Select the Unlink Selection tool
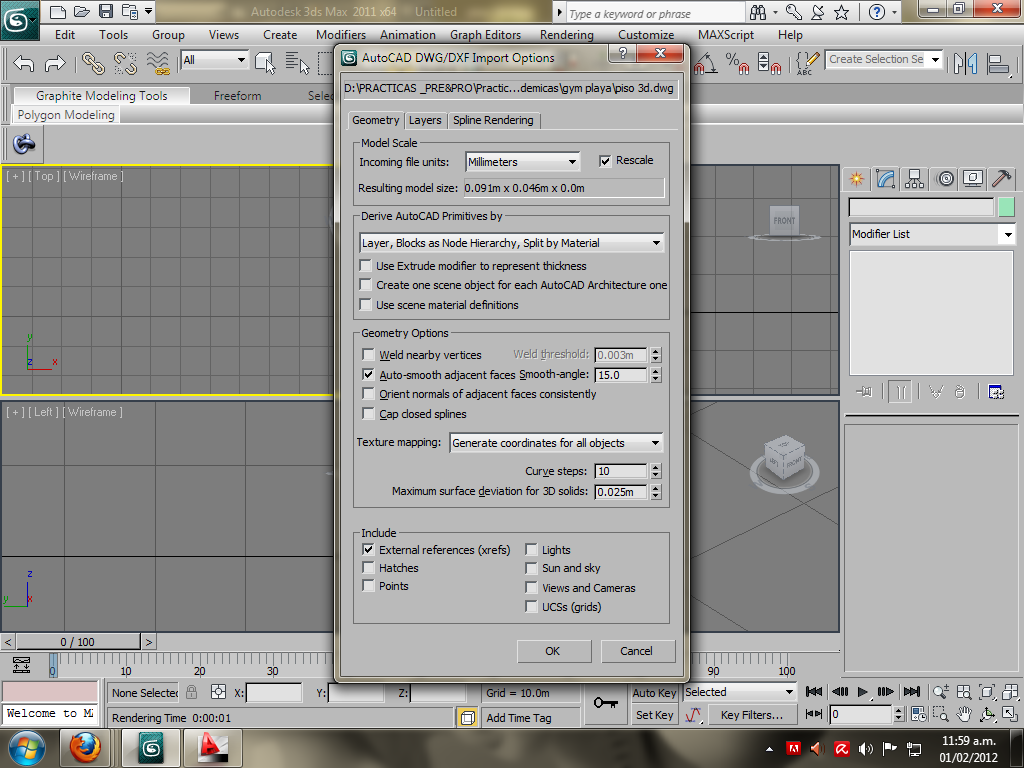 125,63
